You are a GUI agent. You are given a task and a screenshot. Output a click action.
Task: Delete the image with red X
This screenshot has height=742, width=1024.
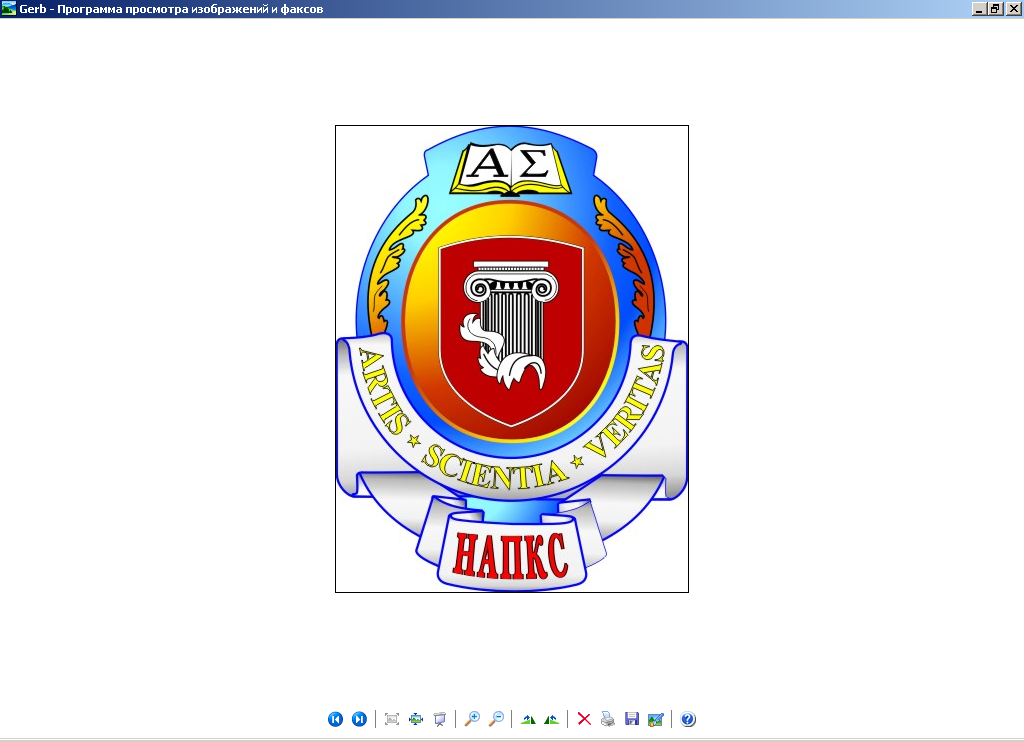point(584,719)
